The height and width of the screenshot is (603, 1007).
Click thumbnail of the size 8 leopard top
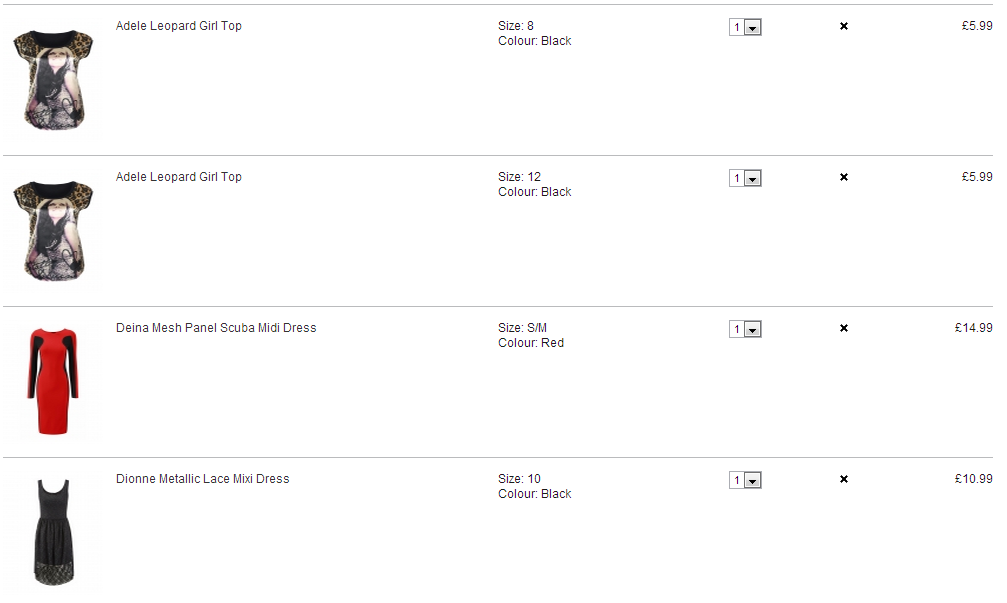(53, 79)
